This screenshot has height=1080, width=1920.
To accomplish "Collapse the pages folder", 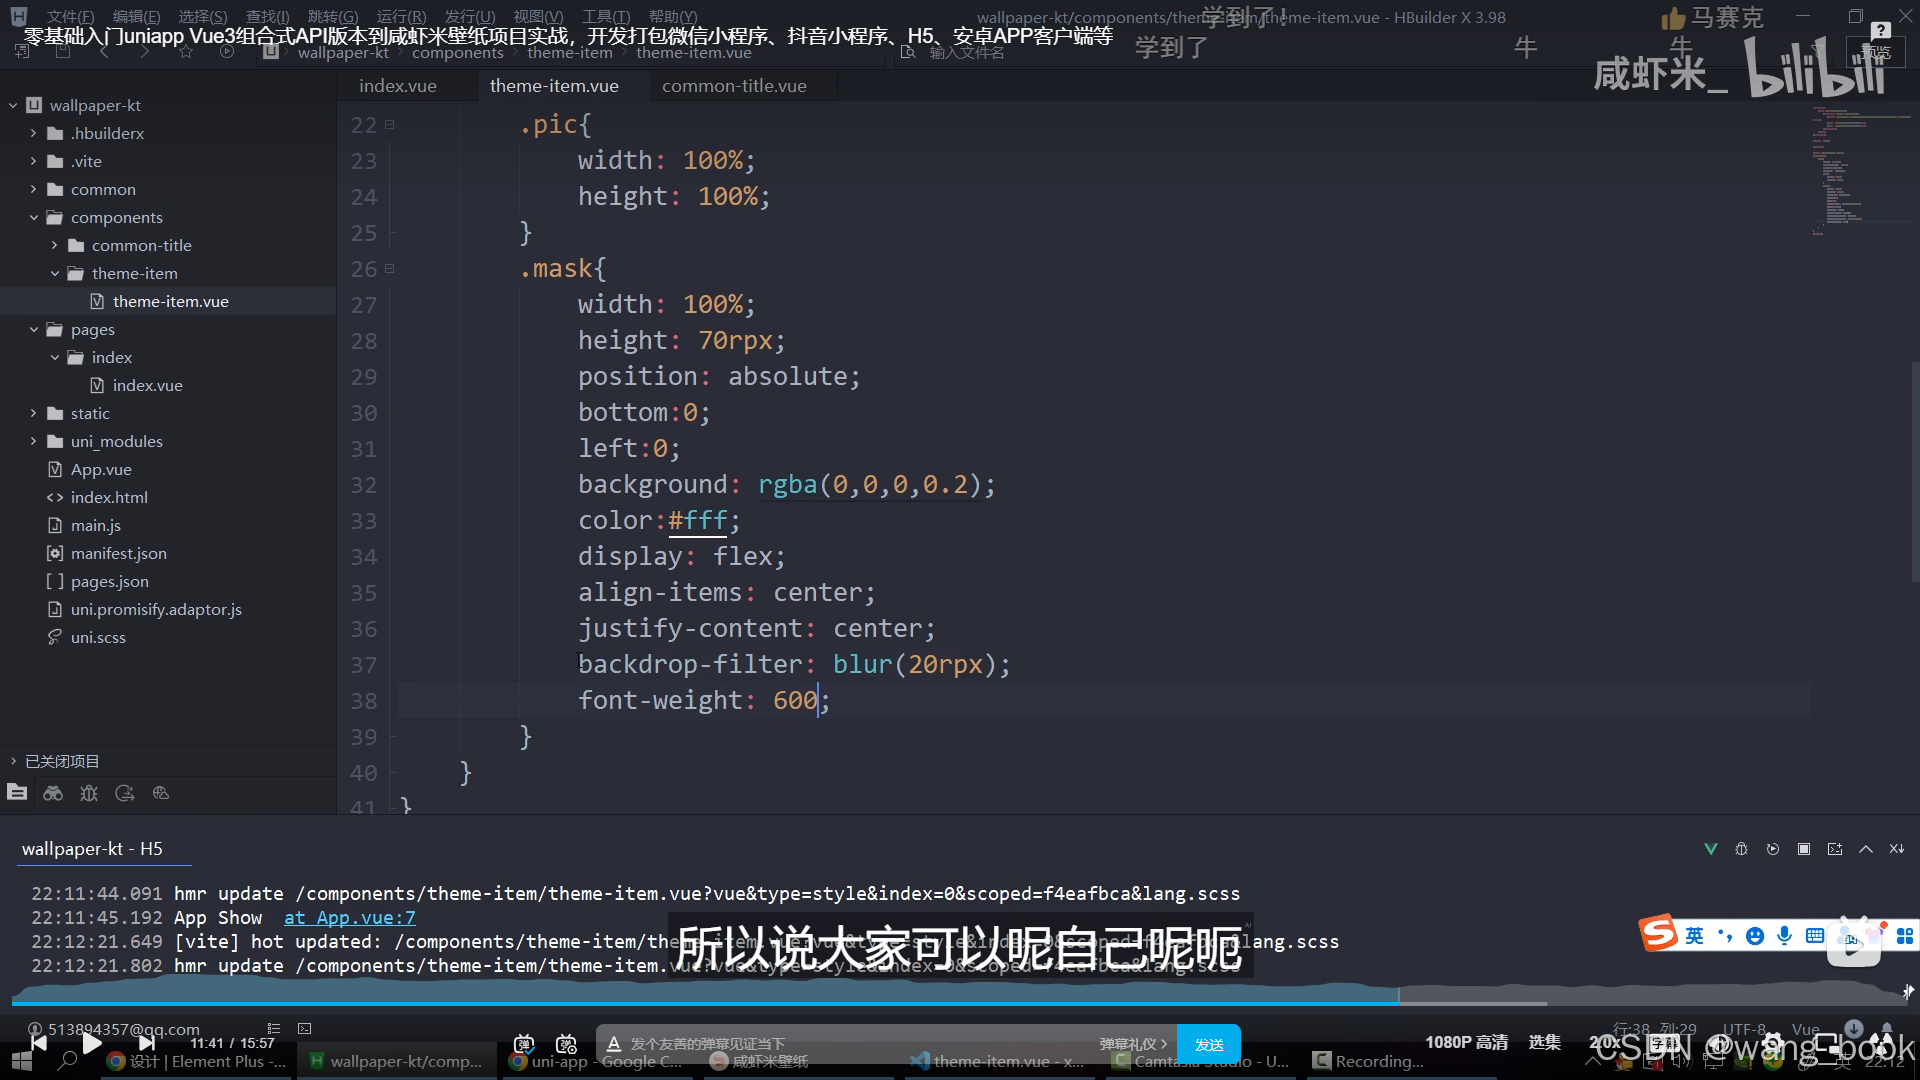I will click(x=33, y=329).
